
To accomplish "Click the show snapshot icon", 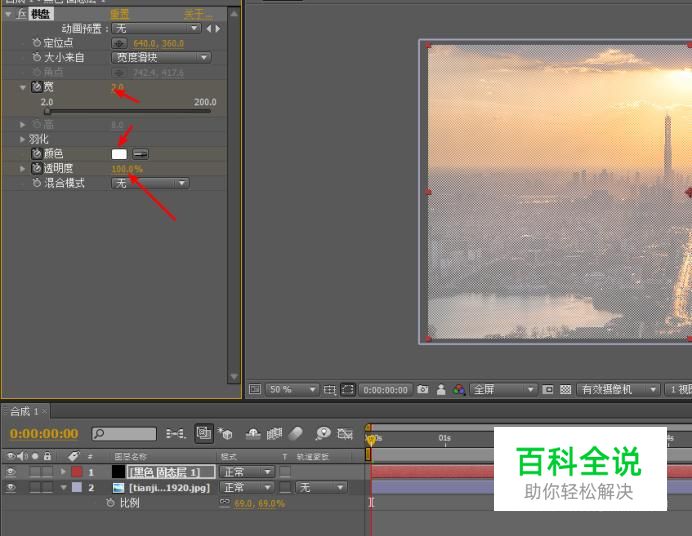I will (441, 390).
